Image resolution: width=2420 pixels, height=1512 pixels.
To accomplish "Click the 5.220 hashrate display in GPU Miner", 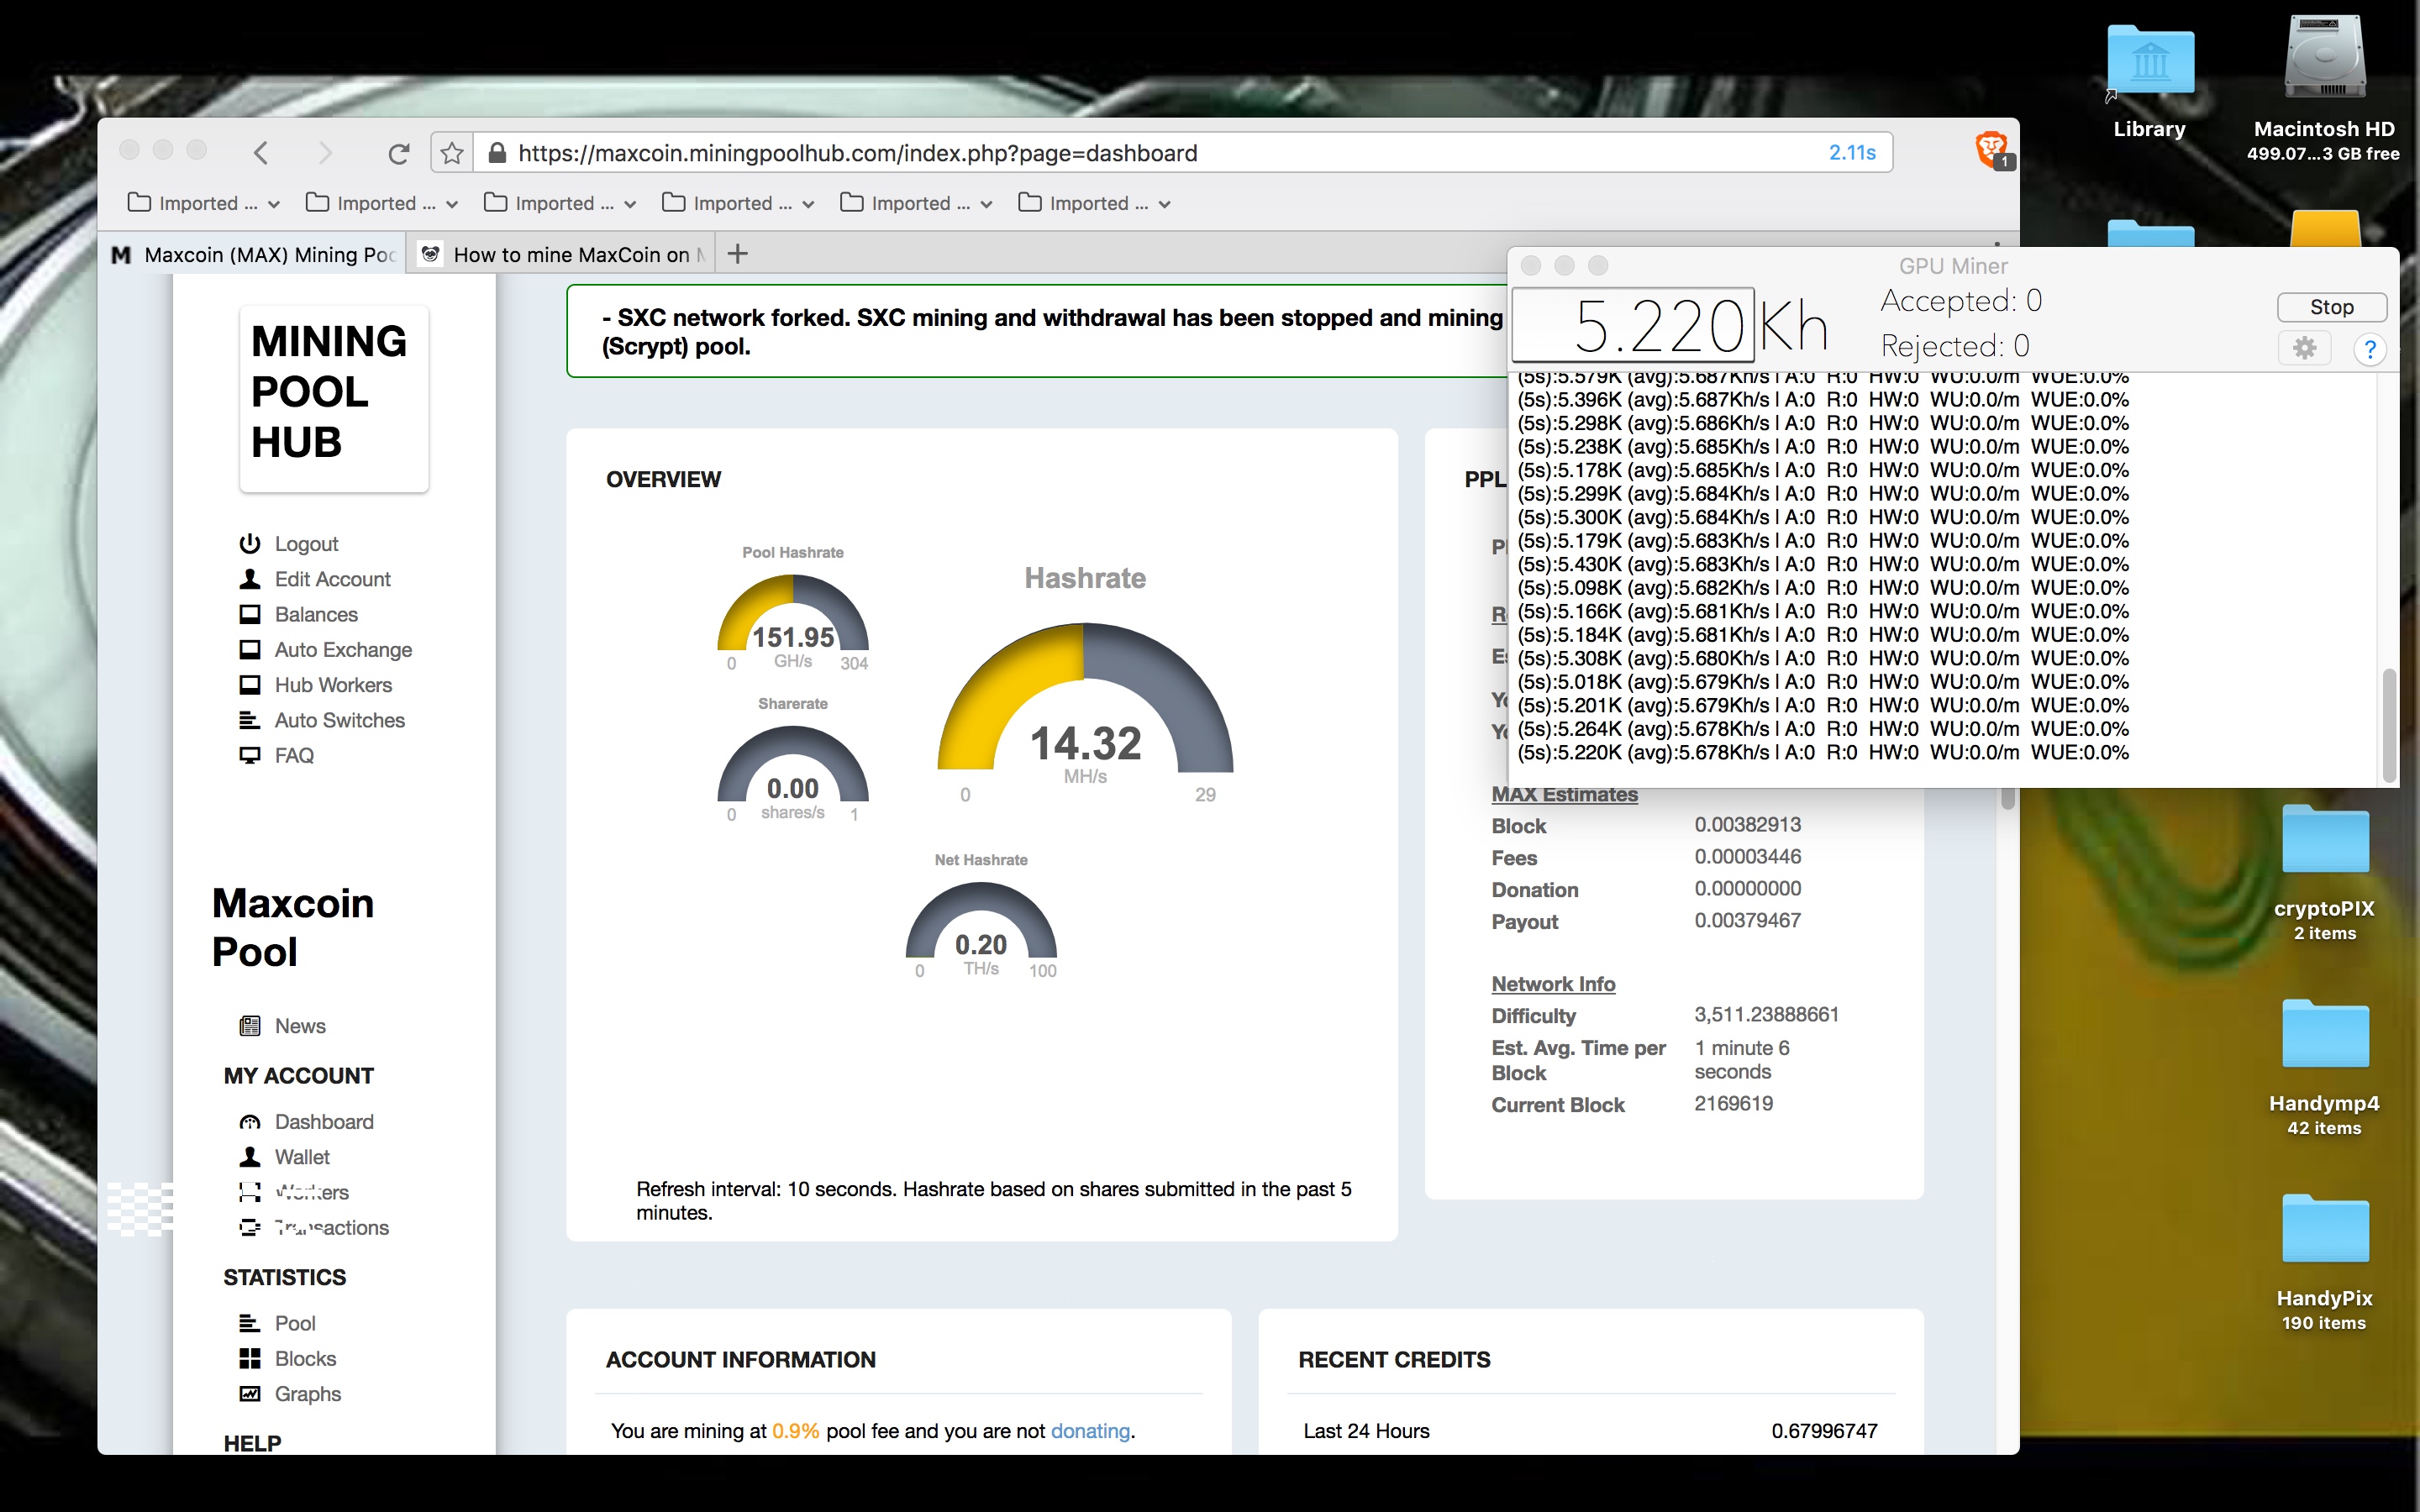I will click(1632, 325).
